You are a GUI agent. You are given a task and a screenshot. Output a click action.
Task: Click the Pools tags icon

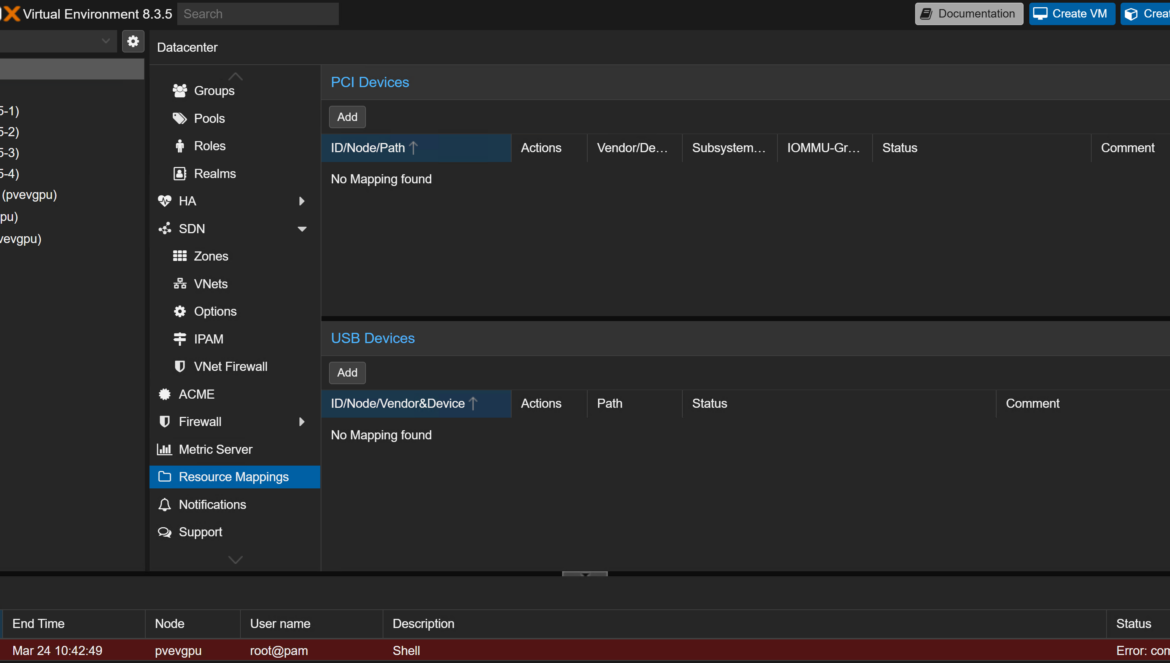coord(180,119)
